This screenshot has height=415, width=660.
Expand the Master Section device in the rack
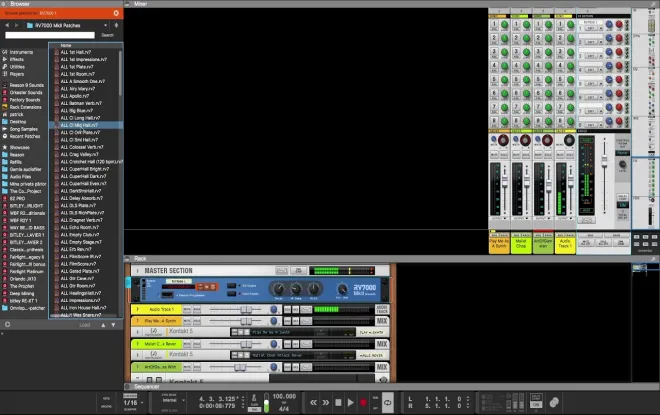[x=137, y=271]
